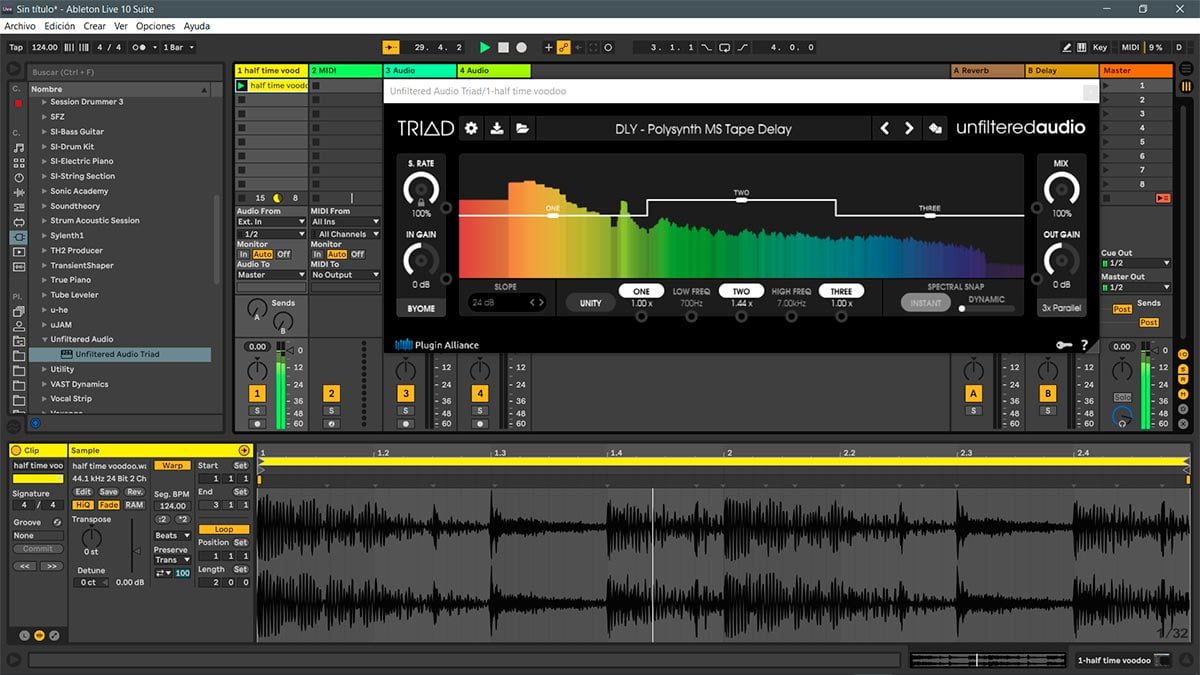Open the preset folder icon in Triad
1200x675 pixels.
point(522,128)
